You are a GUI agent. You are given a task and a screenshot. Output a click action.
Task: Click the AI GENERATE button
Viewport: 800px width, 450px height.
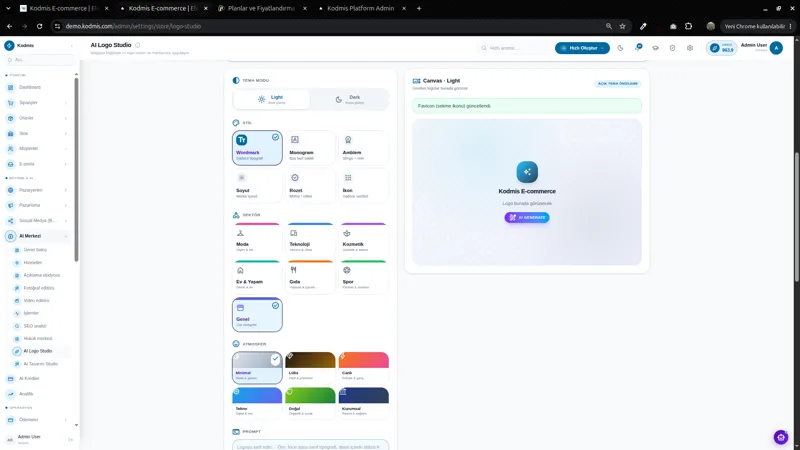pyautogui.click(x=527, y=217)
